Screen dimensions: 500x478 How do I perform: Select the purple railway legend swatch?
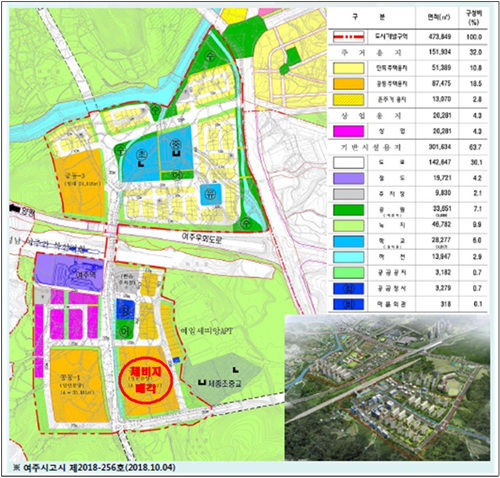click(348, 178)
